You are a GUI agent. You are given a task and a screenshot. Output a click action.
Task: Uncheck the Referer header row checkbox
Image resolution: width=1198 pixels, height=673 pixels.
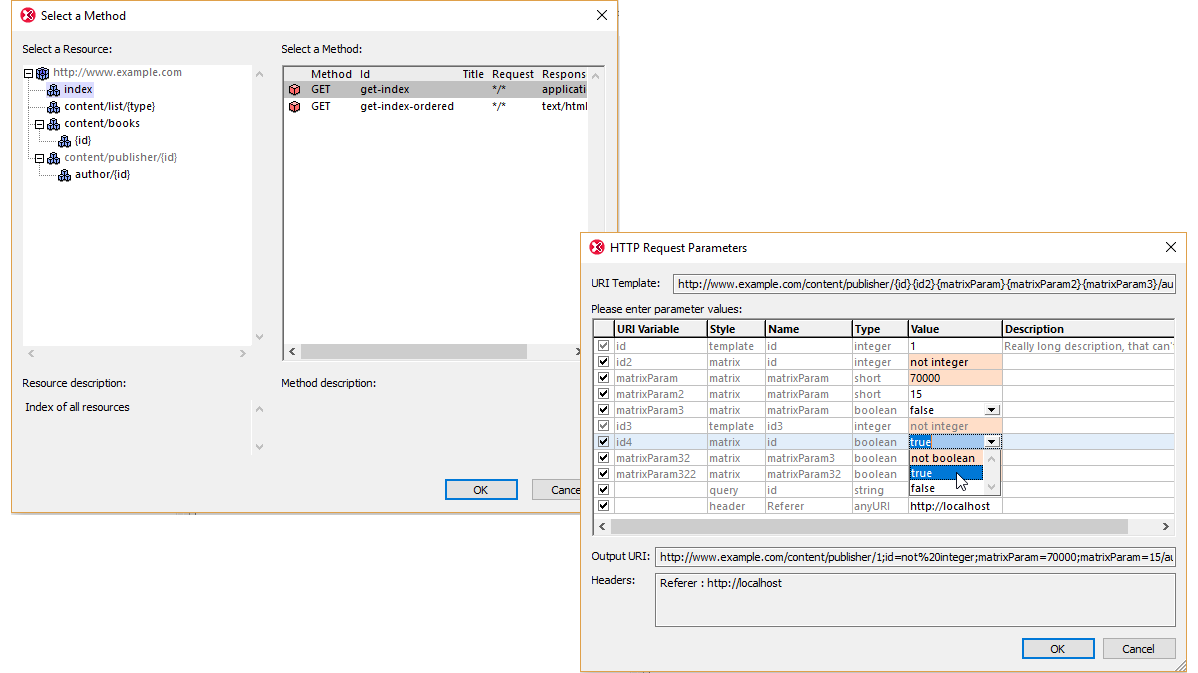click(x=602, y=506)
